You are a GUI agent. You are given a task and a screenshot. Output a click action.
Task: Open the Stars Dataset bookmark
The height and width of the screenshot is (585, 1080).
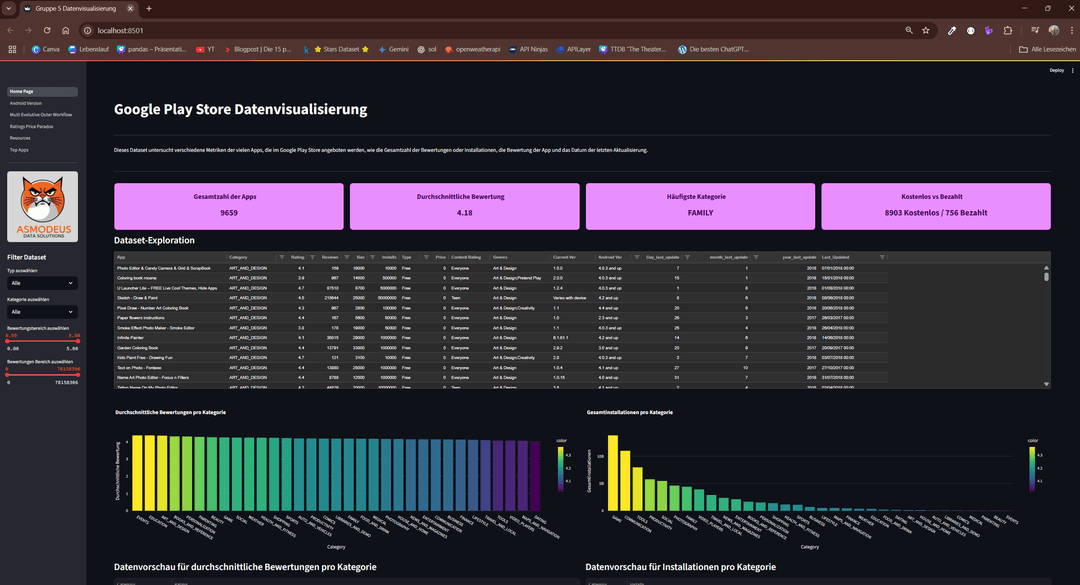coord(340,49)
